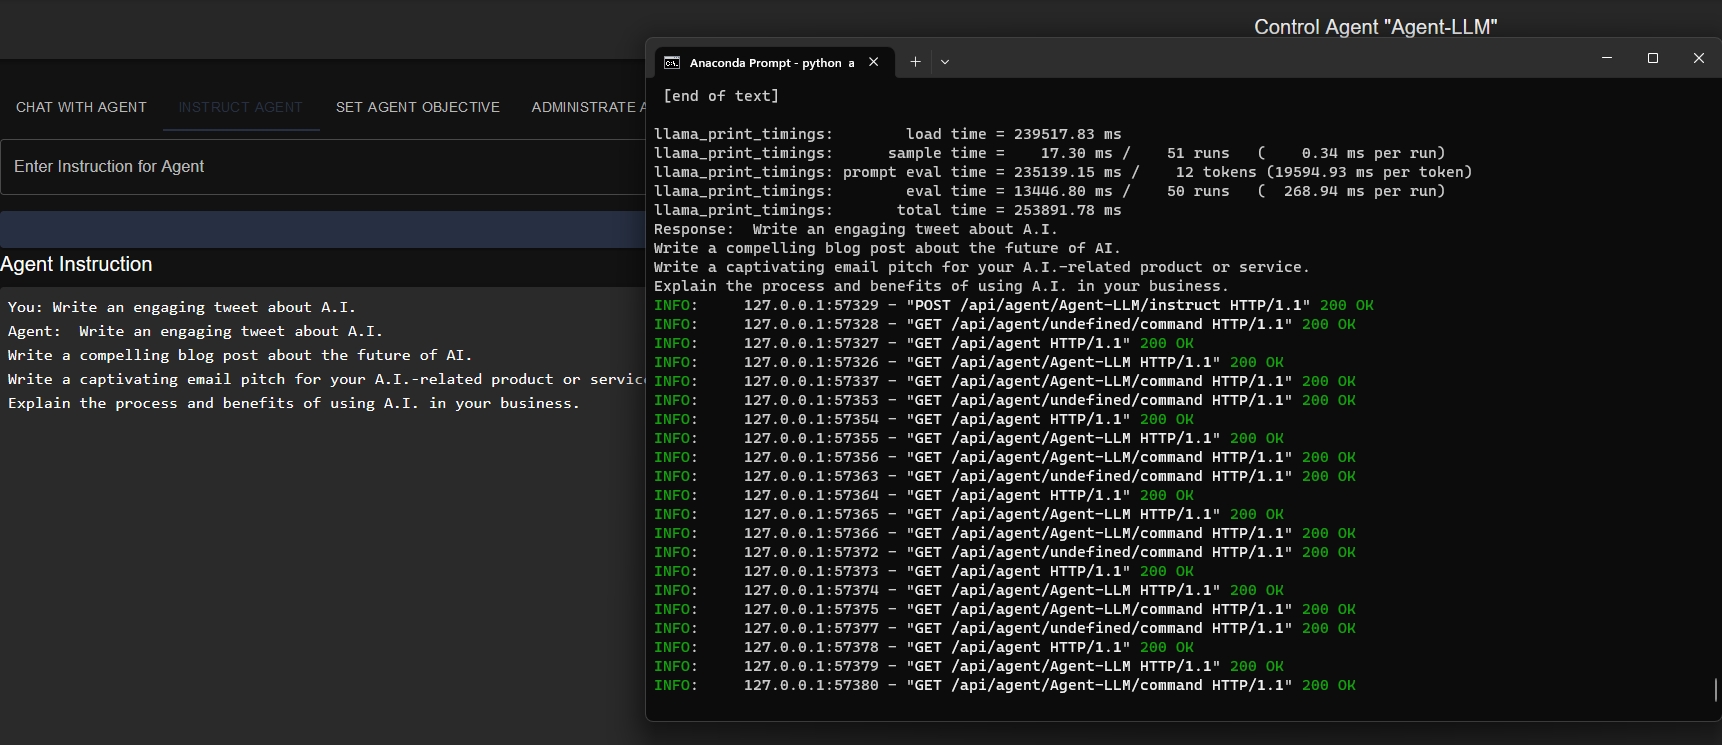The image size is (1722, 745).
Task: Click the Enter Instruction for Agent field
Action: point(324,167)
